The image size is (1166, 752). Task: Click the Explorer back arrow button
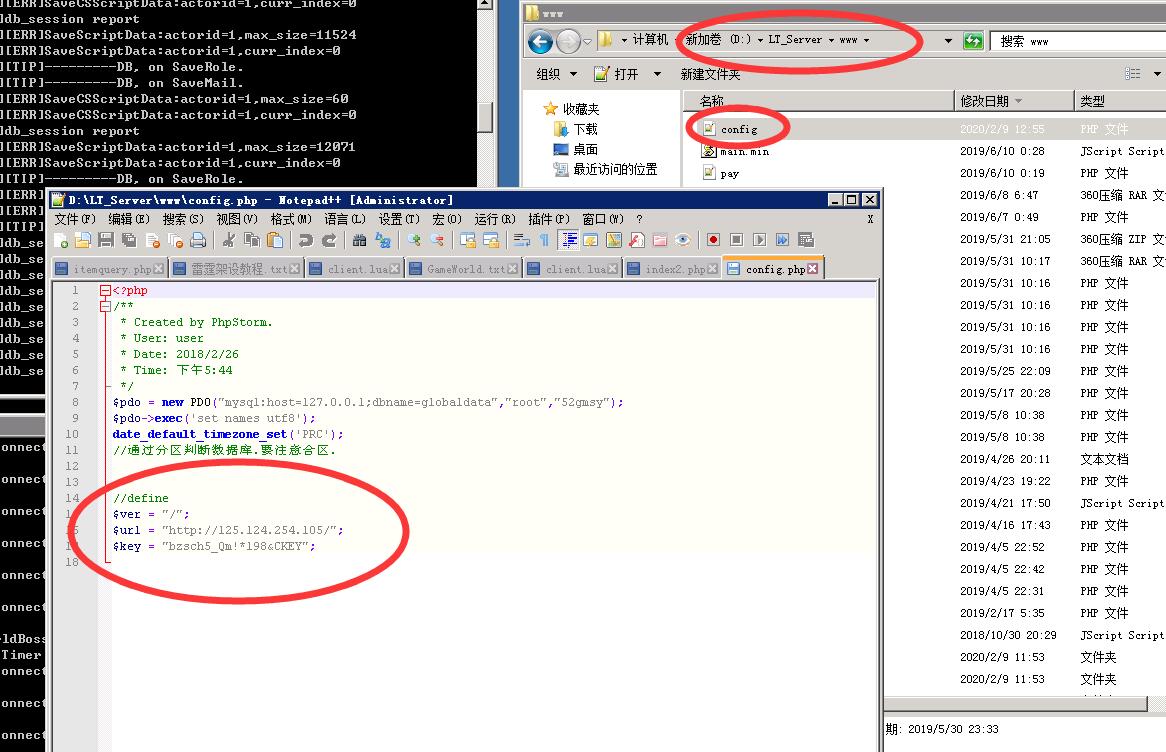click(540, 41)
